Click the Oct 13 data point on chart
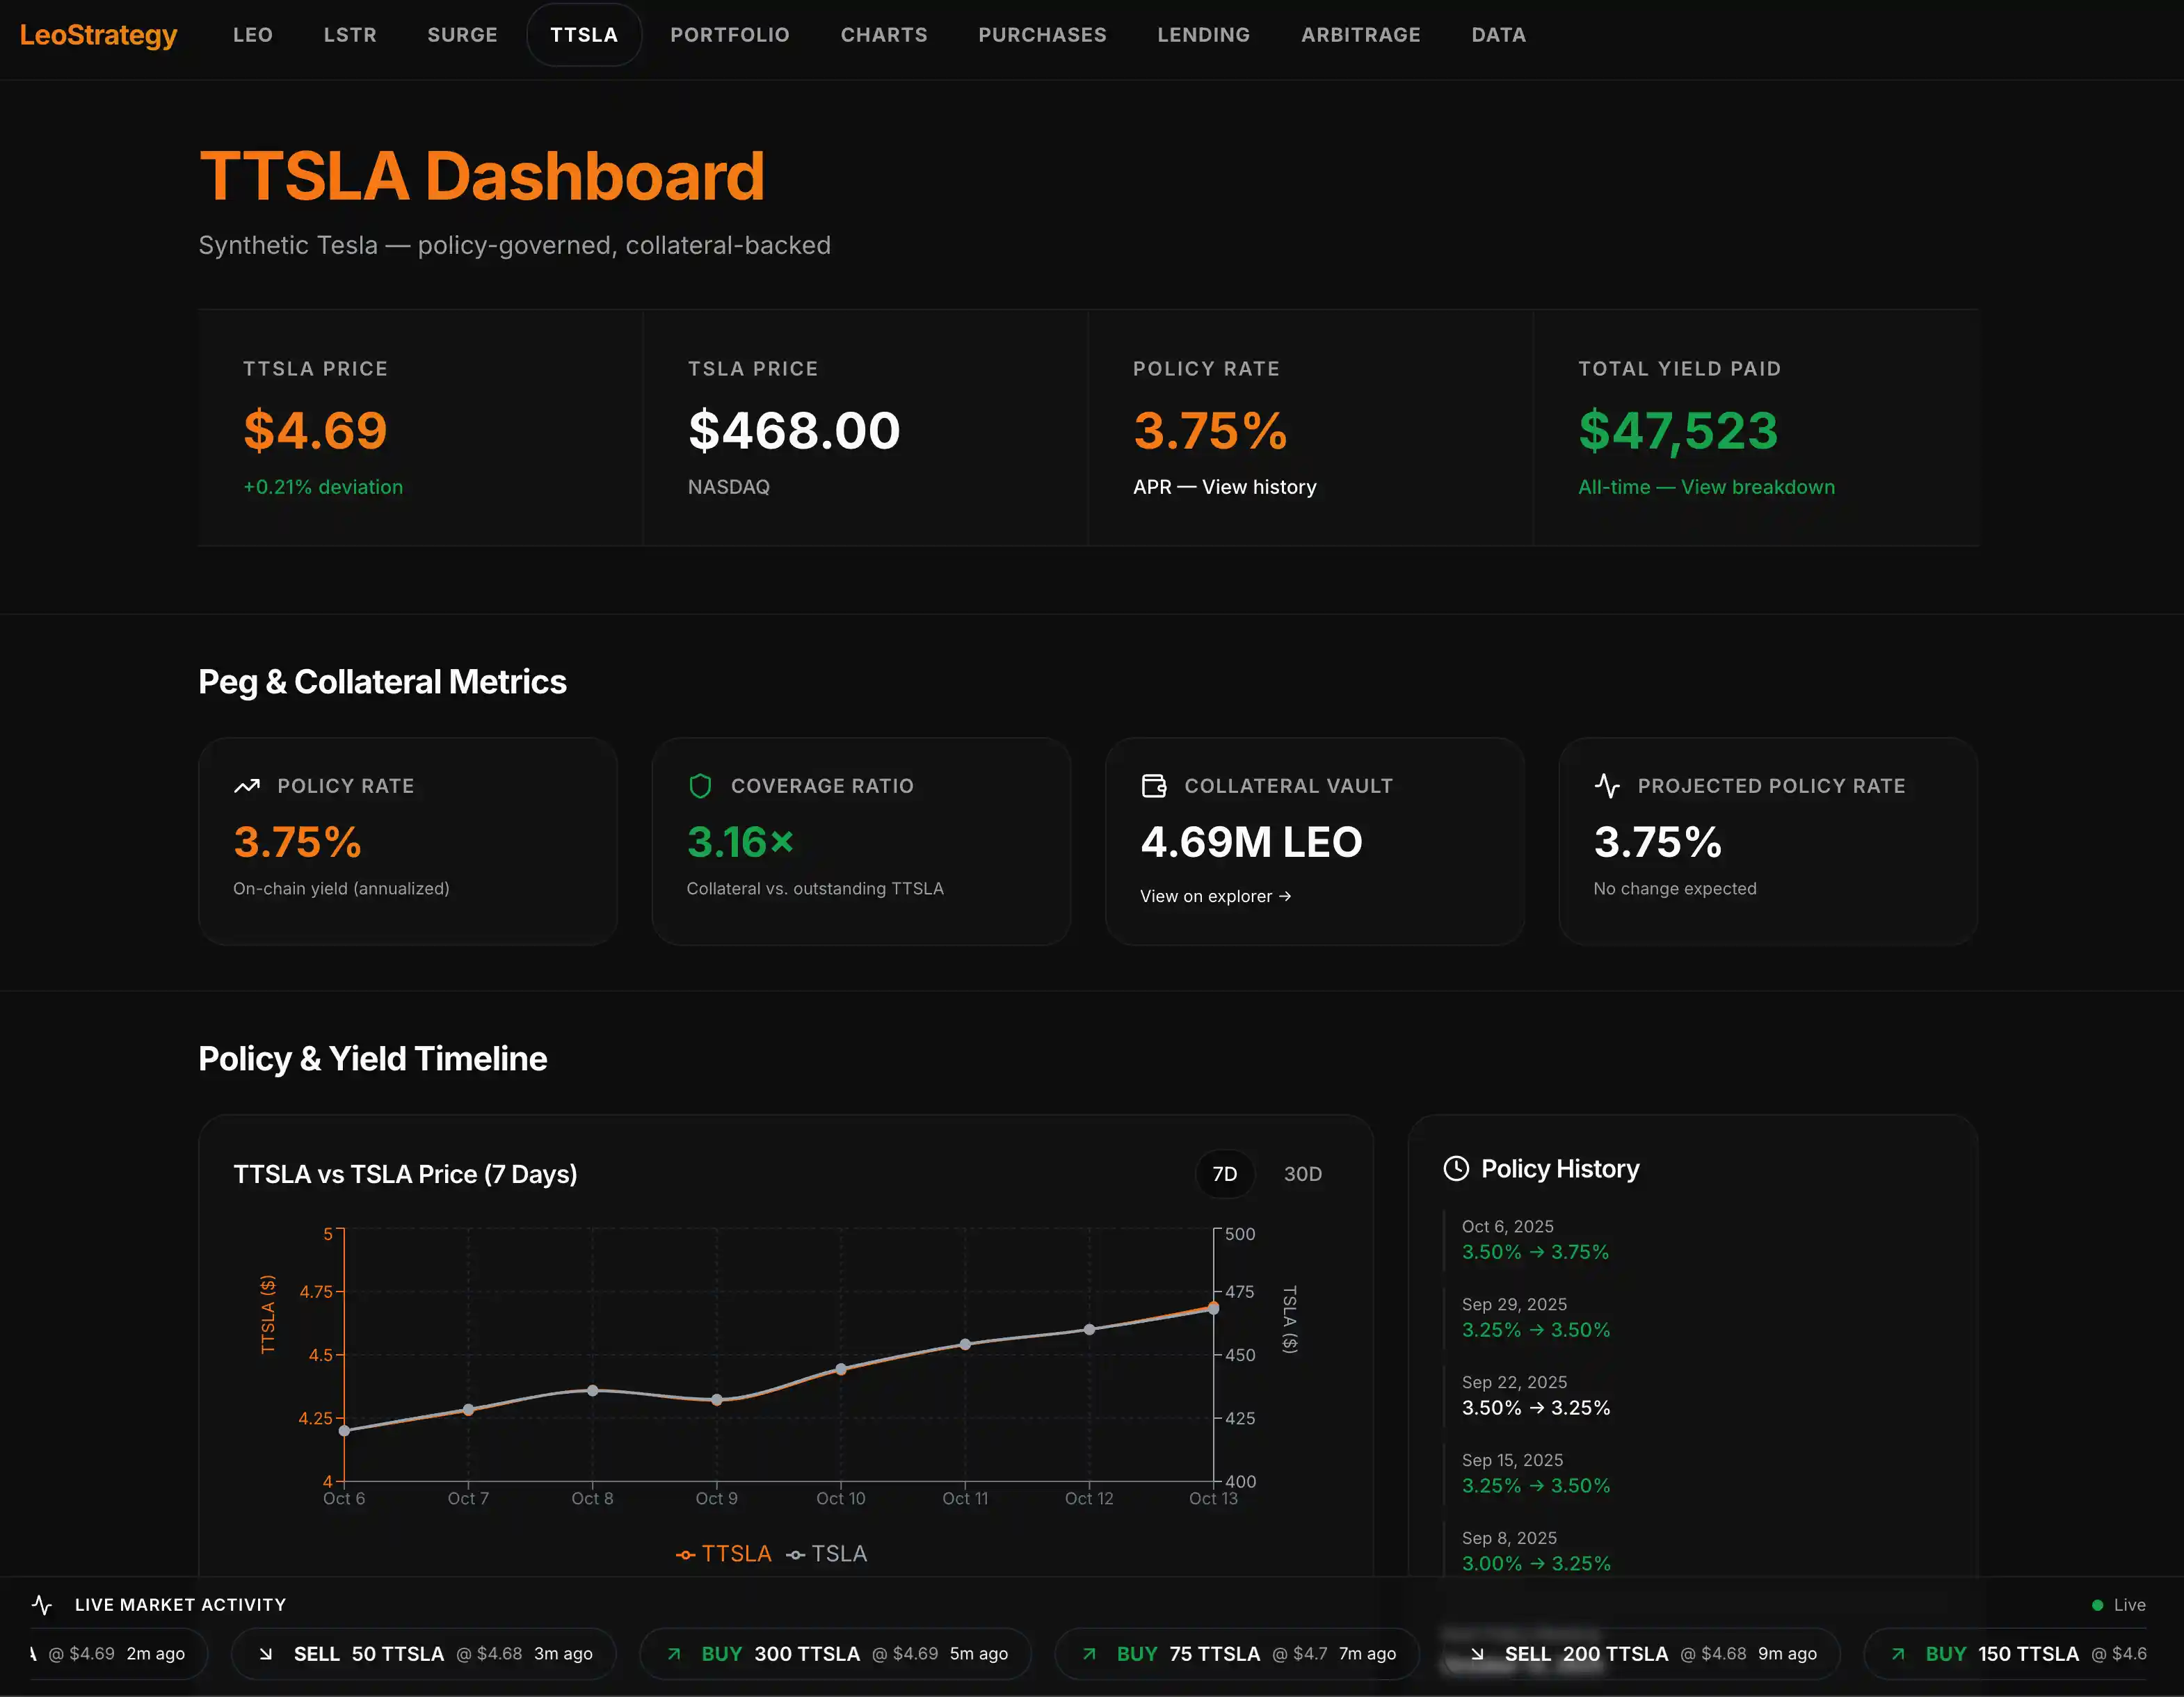This screenshot has width=2184, height=1697. 1213,1308
